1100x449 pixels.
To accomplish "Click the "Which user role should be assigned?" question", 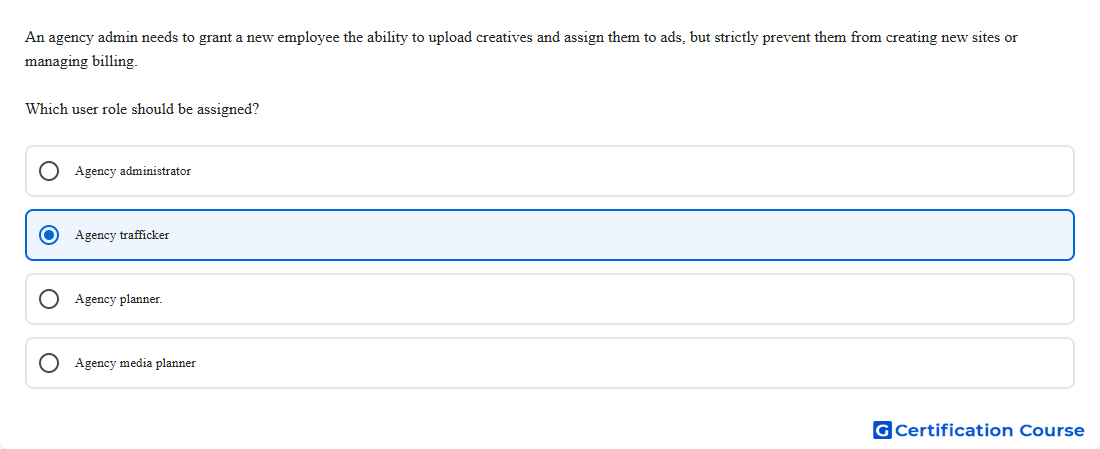I will [x=142, y=109].
